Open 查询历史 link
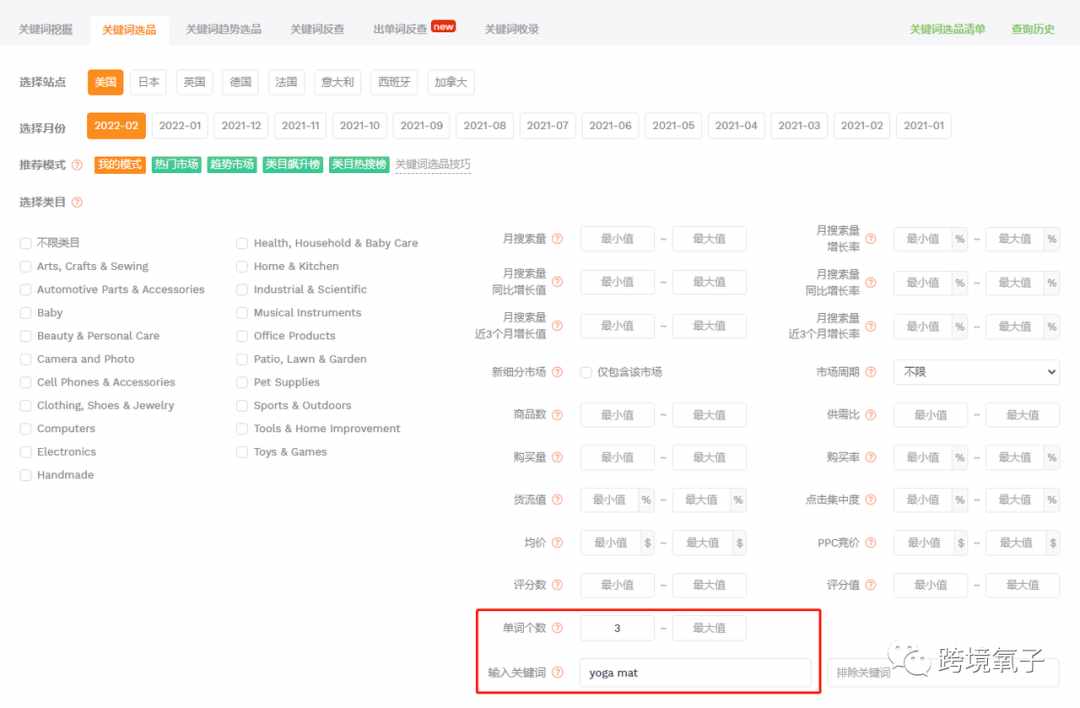1080x708 pixels. [x=1032, y=29]
